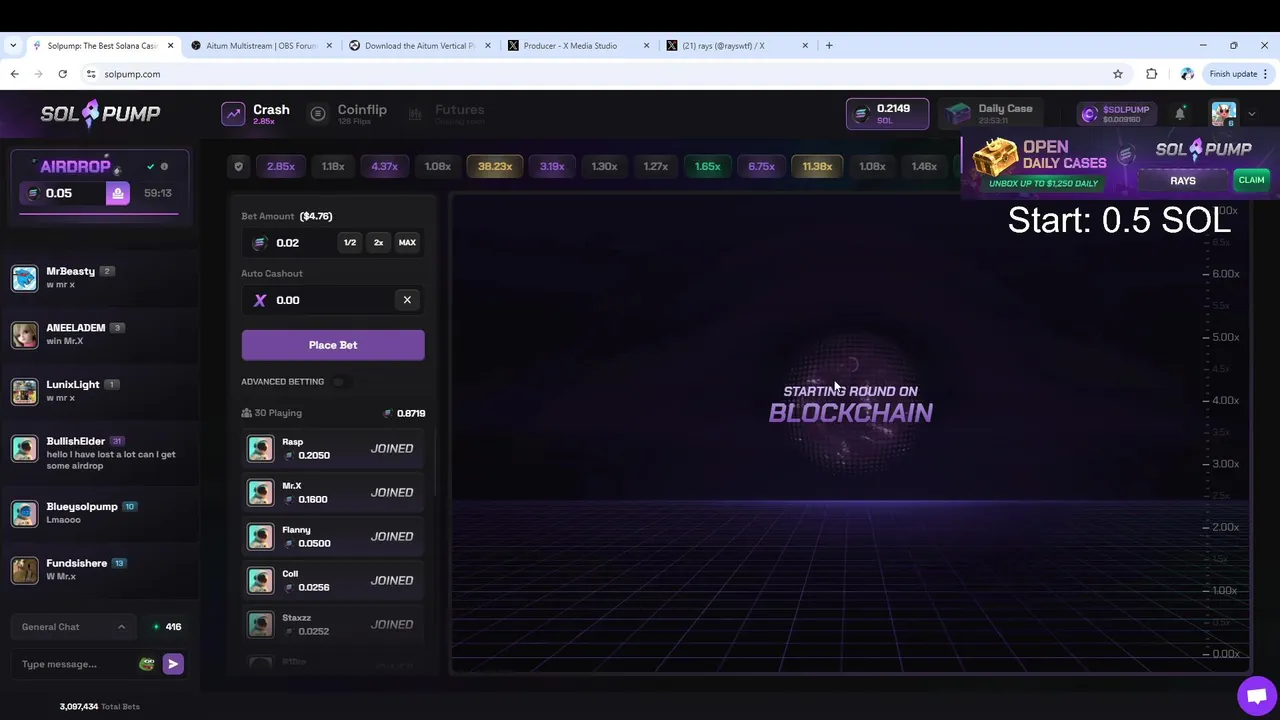Click BullishElder's chat avatar
1280x720 pixels.
pyautogui.click(x=24, y=448)
